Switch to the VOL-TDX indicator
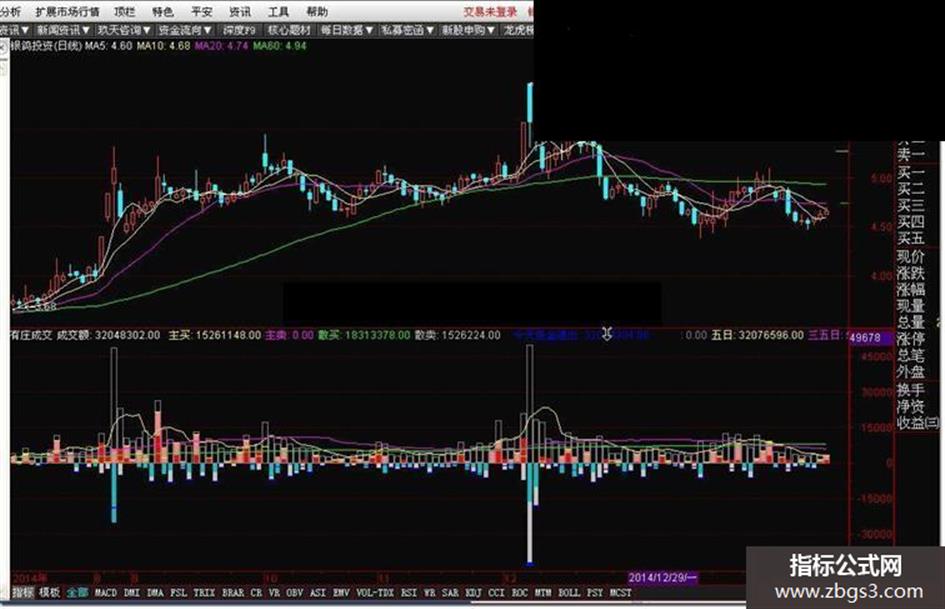945x609 pixels. [375, 593]
